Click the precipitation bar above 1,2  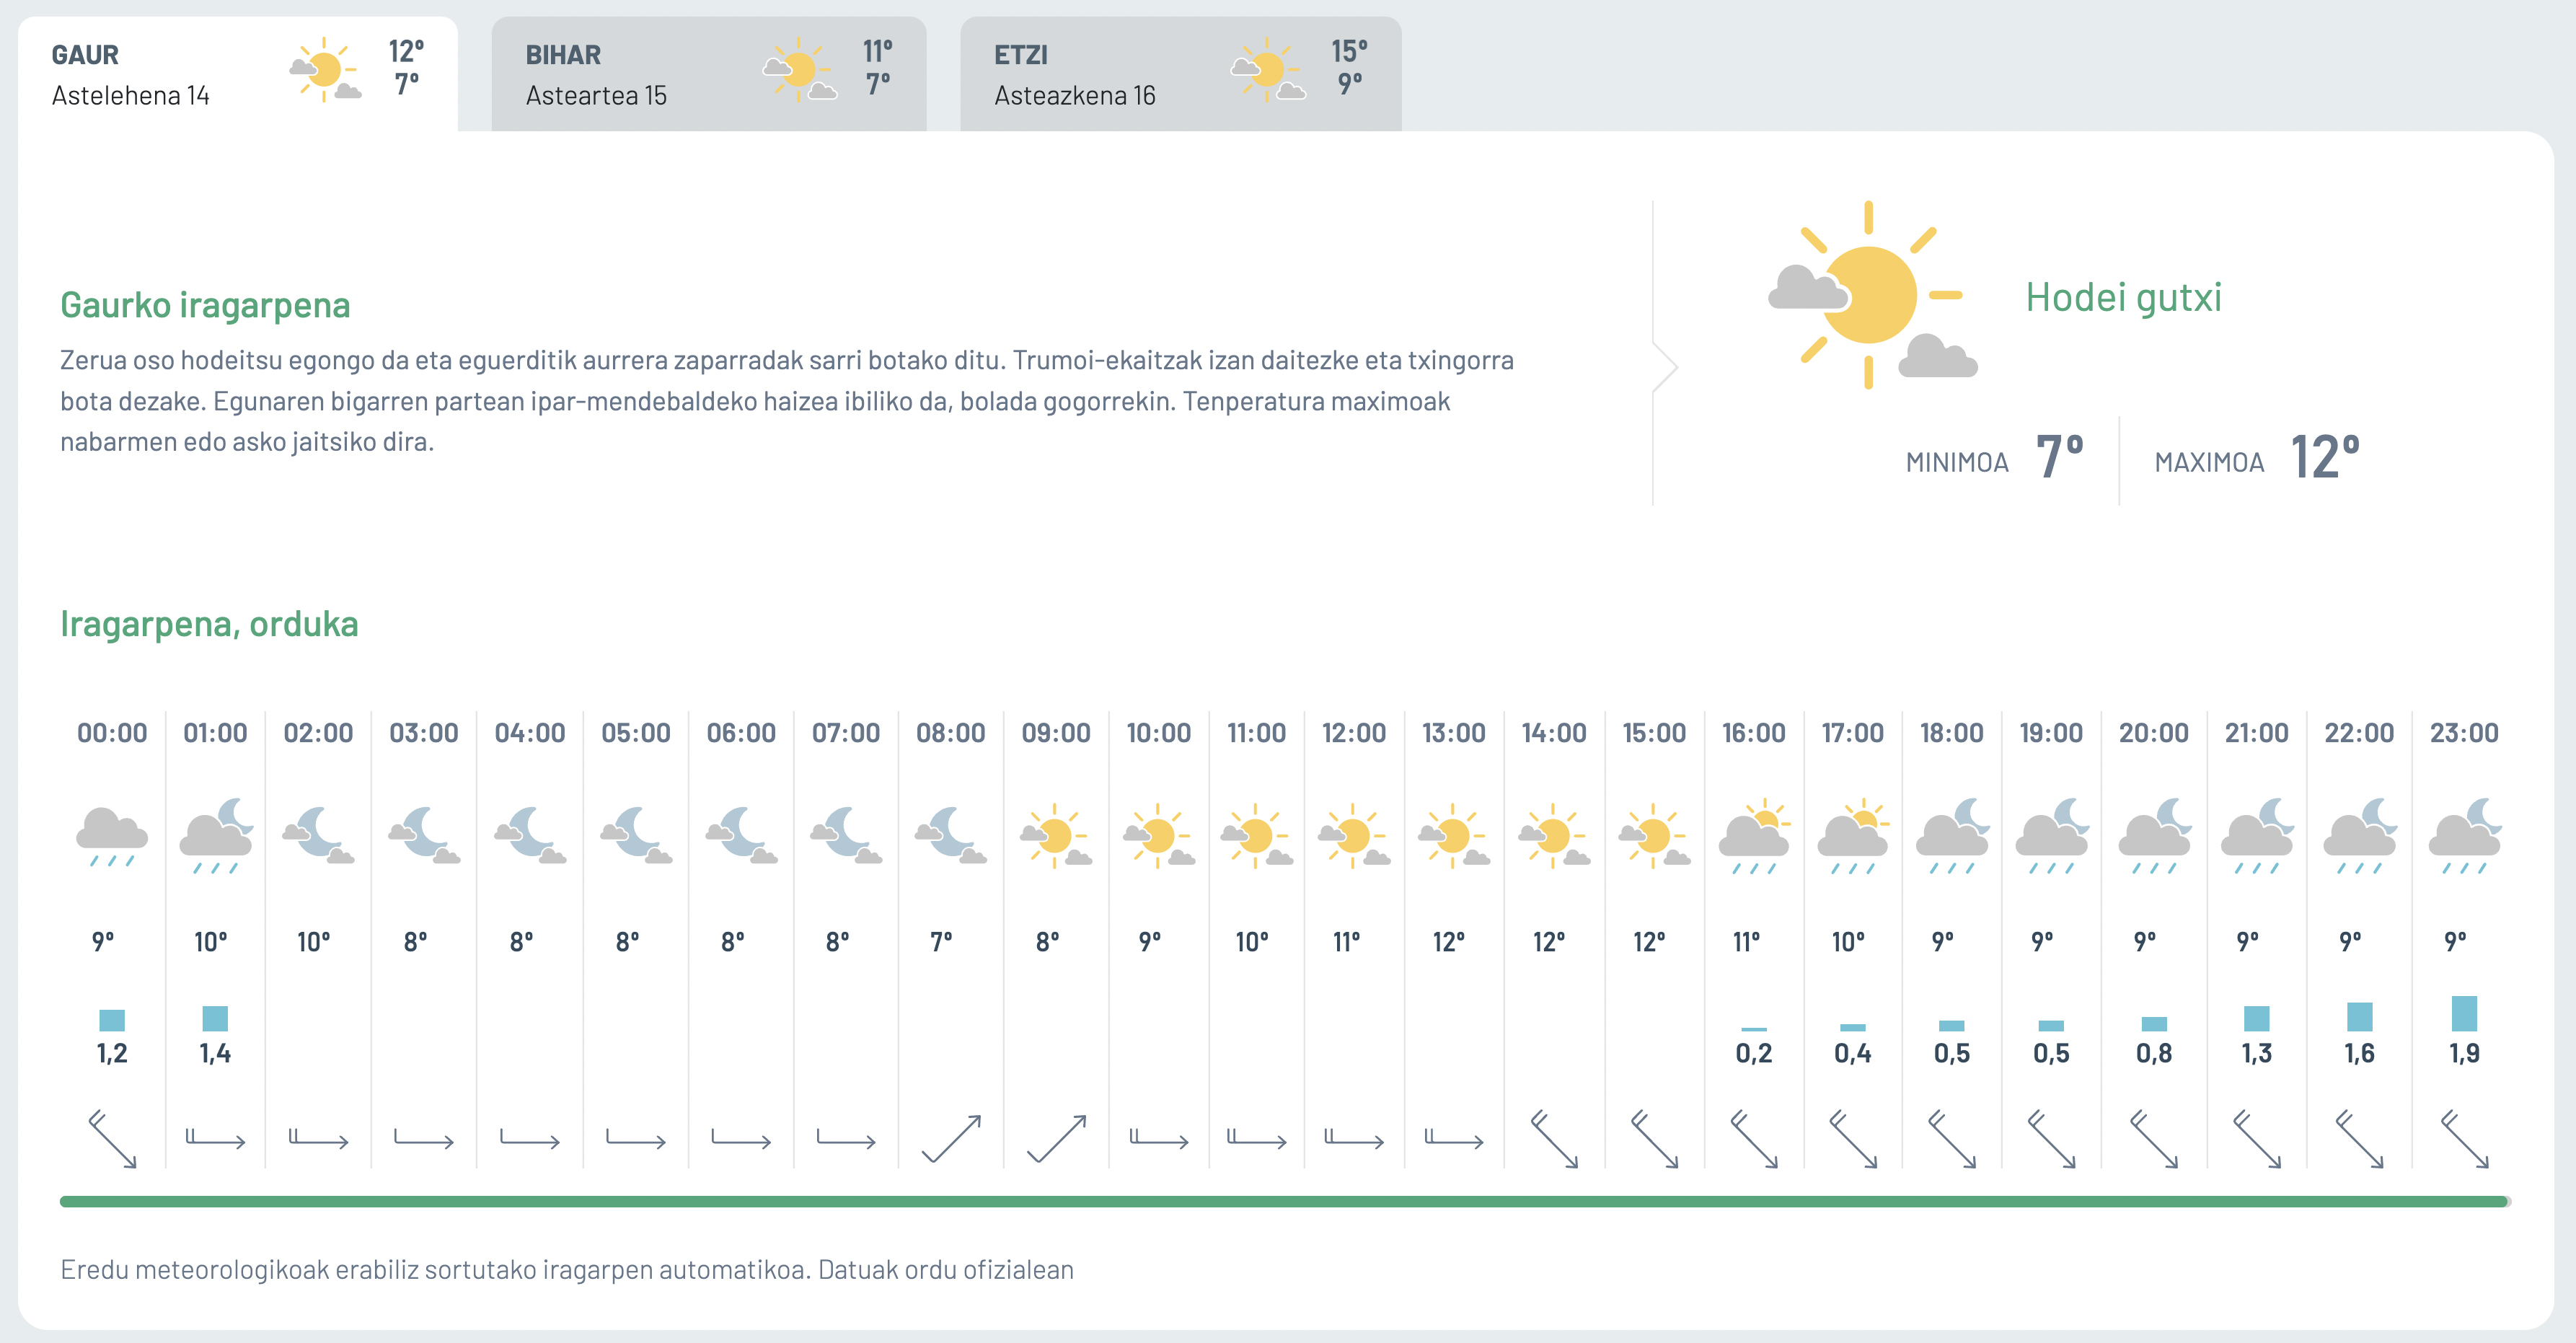[x=112, y=1020]
